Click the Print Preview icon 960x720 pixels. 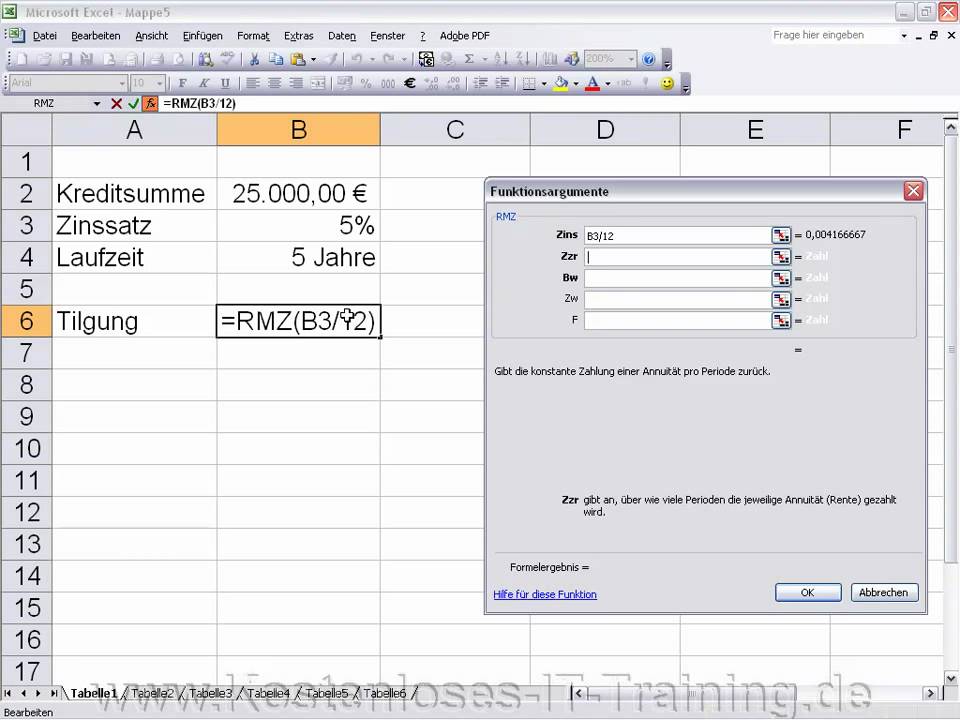(x=178, y=59)
